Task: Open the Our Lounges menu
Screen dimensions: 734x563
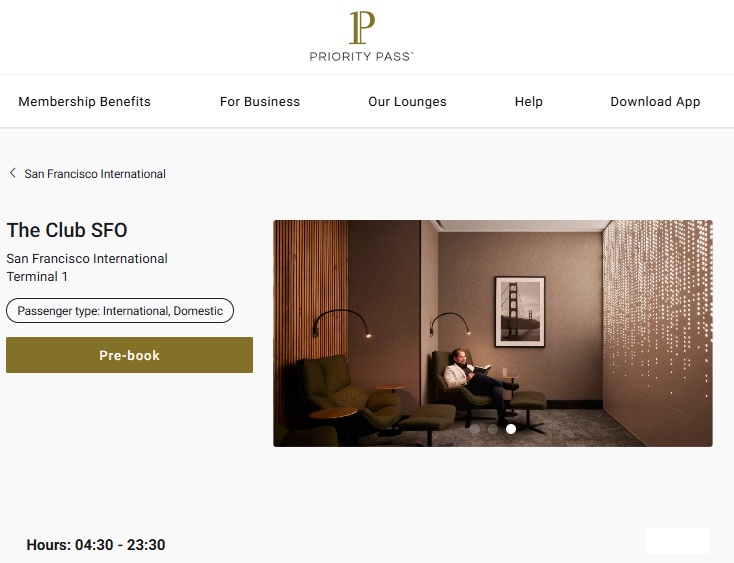Action: tap(407, 102)
